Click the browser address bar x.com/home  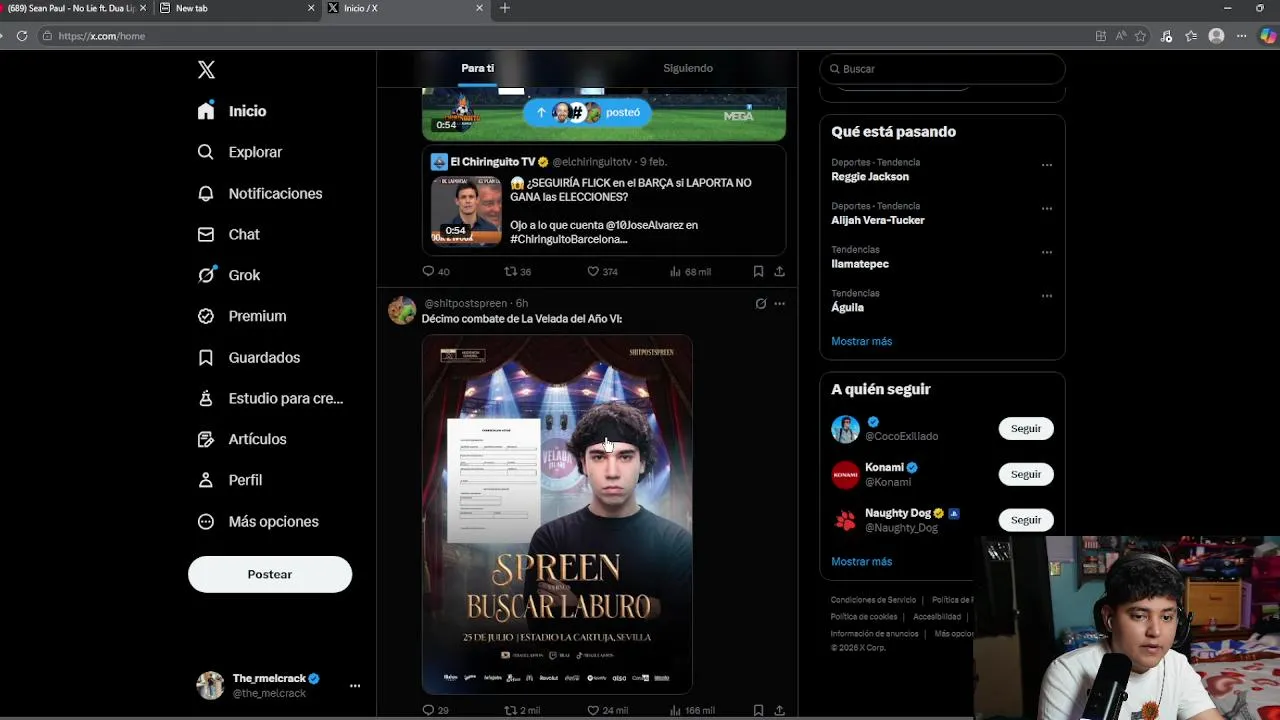tap(565, 36)
